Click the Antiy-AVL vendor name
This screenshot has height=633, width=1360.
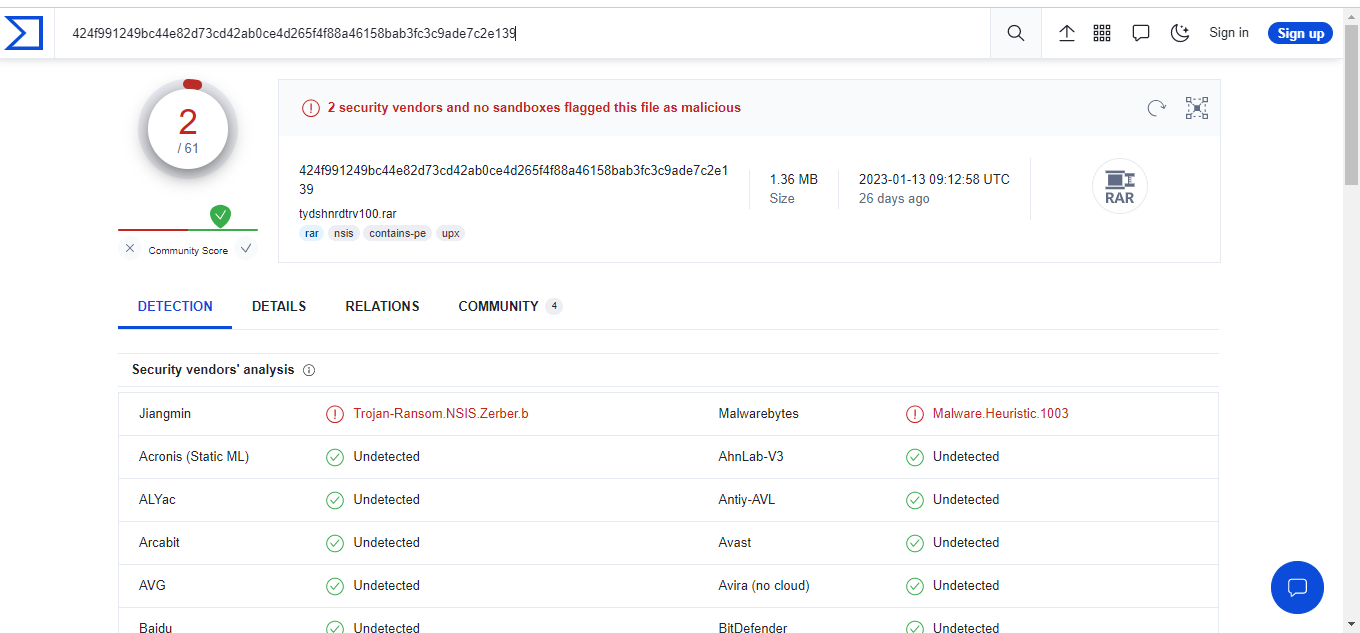tap(746, 500)
